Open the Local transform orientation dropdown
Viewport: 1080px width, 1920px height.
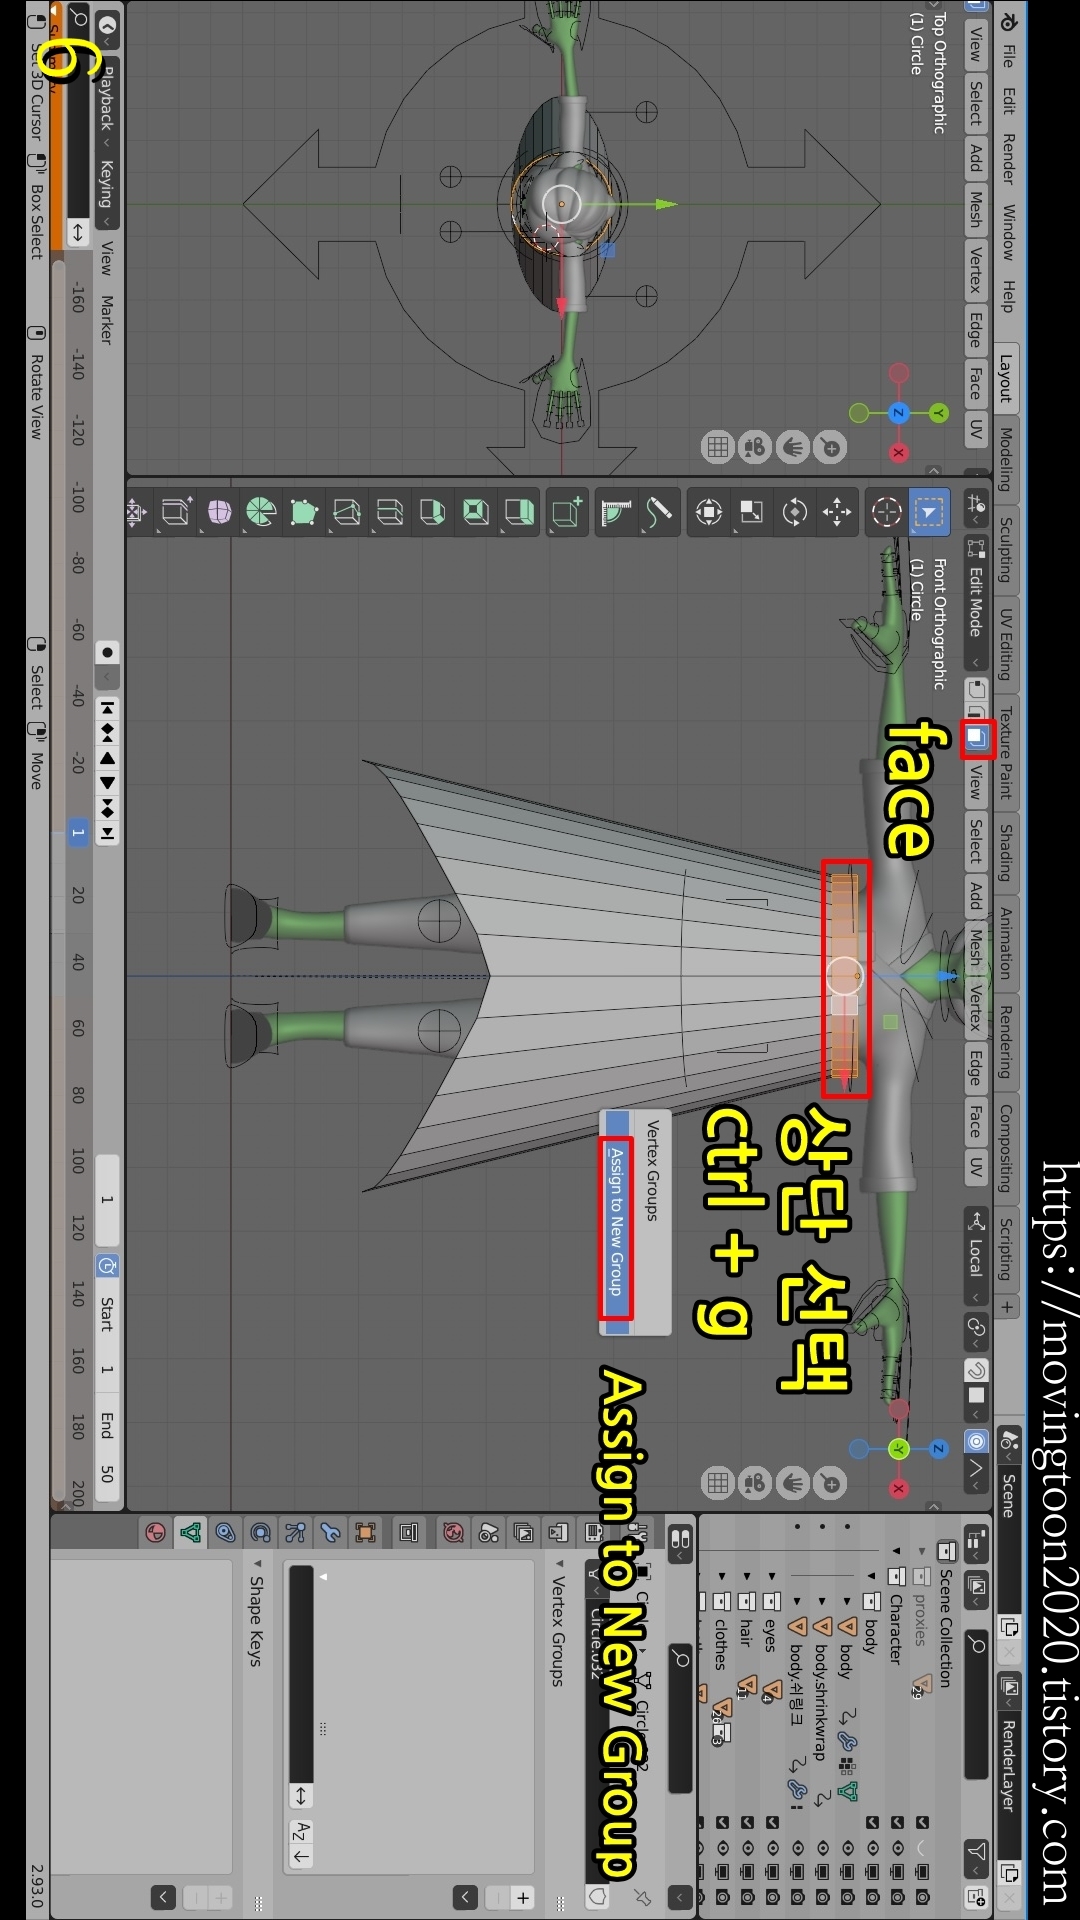coord(976,1258)
